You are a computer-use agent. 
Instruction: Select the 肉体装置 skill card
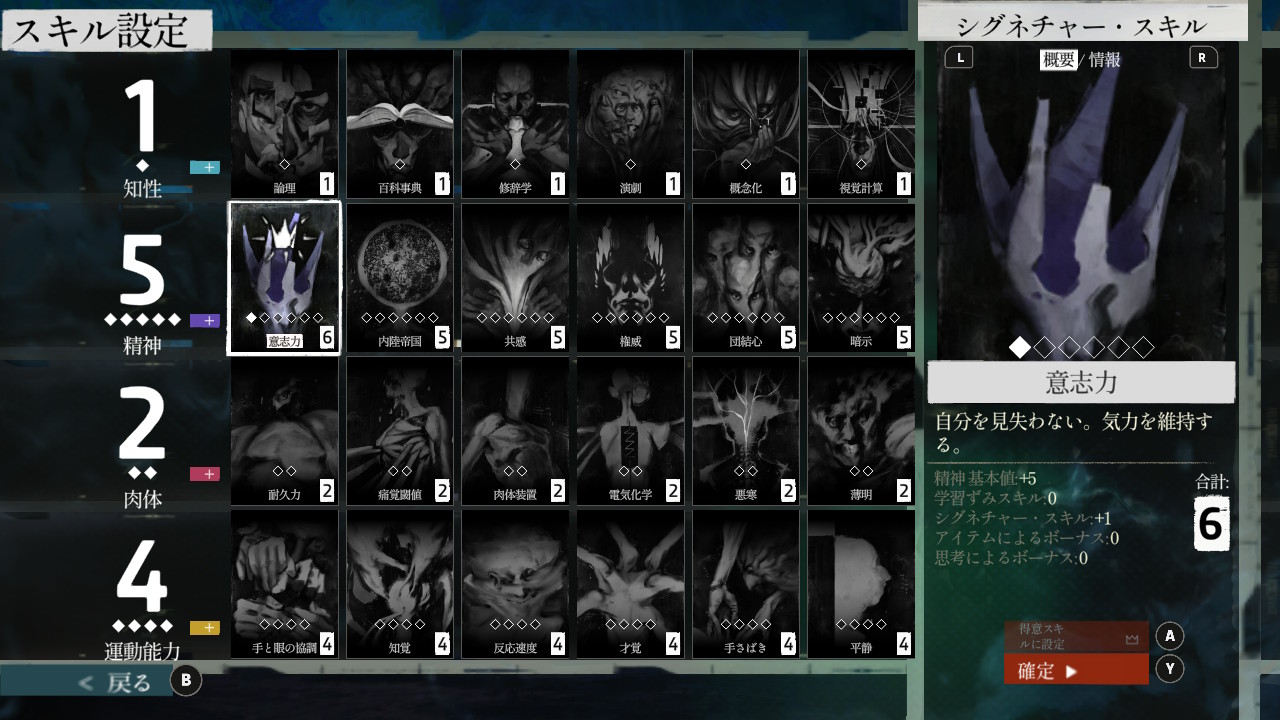tap(515, 431)
